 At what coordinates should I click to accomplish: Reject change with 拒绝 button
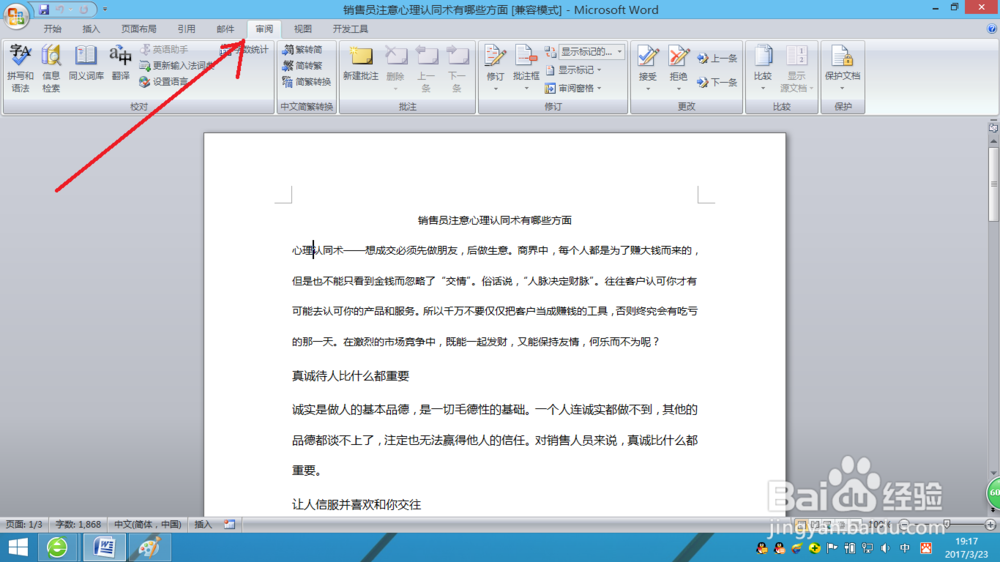tap(679, 69)
